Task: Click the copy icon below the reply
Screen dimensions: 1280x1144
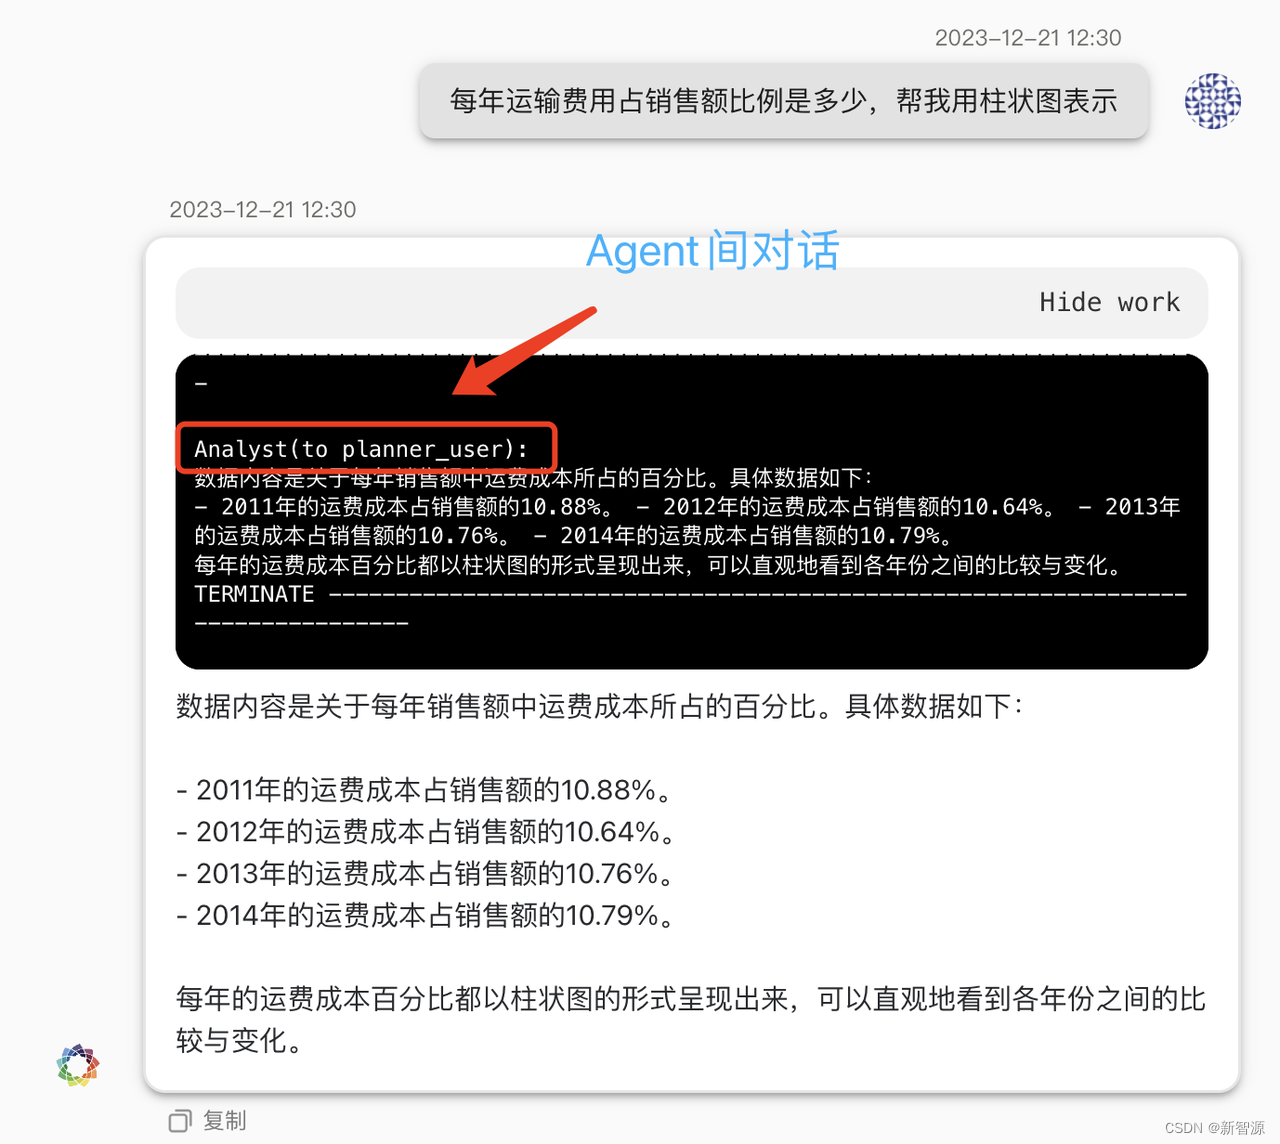Action: [x=180, y=1121]
